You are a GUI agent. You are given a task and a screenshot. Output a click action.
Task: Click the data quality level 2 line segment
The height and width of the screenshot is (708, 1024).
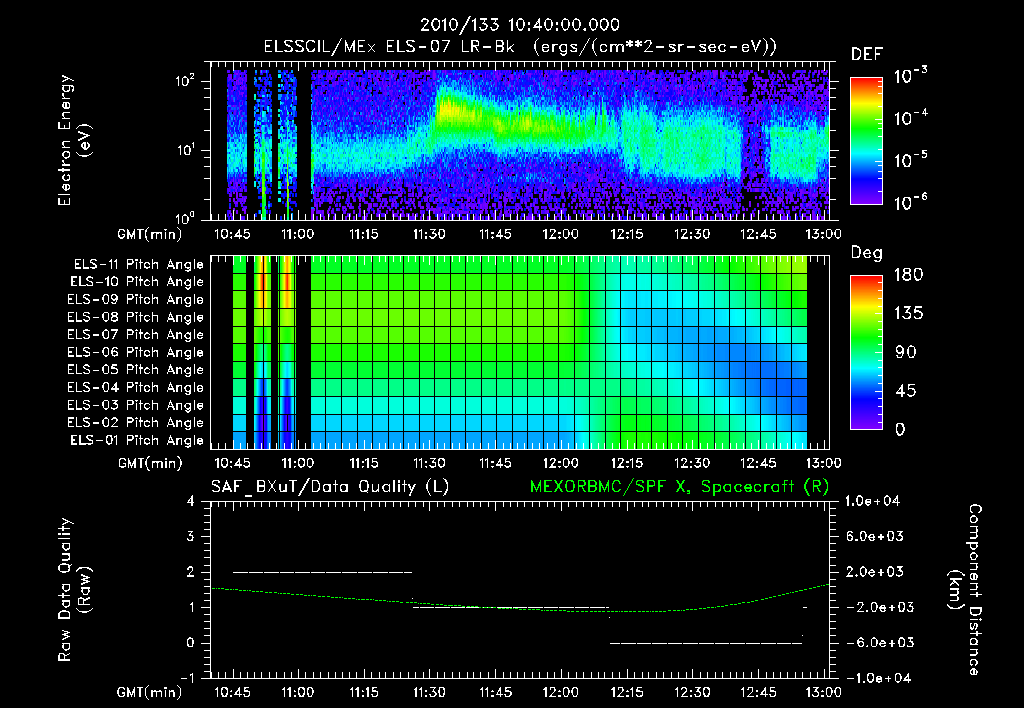click(323, 572)
